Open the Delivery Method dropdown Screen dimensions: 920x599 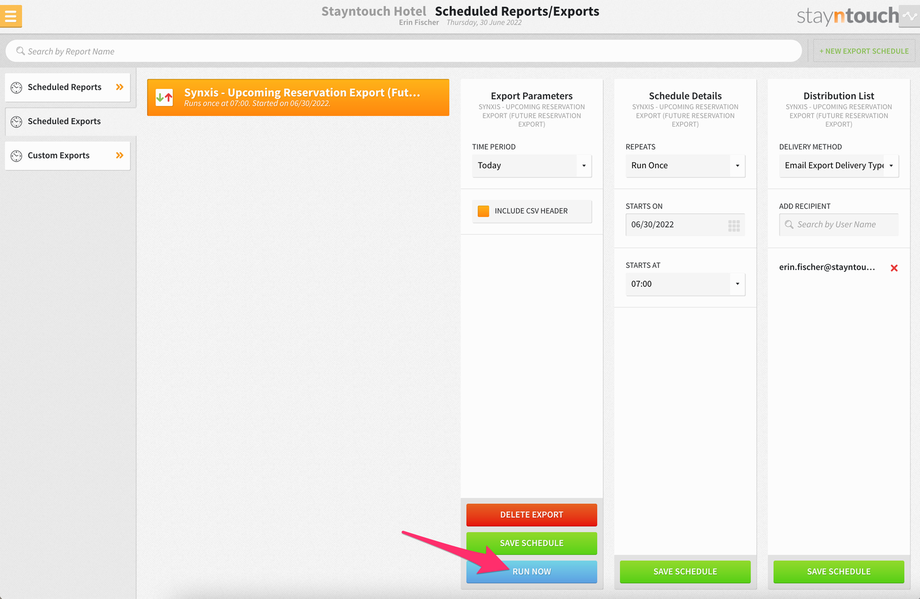839,165
